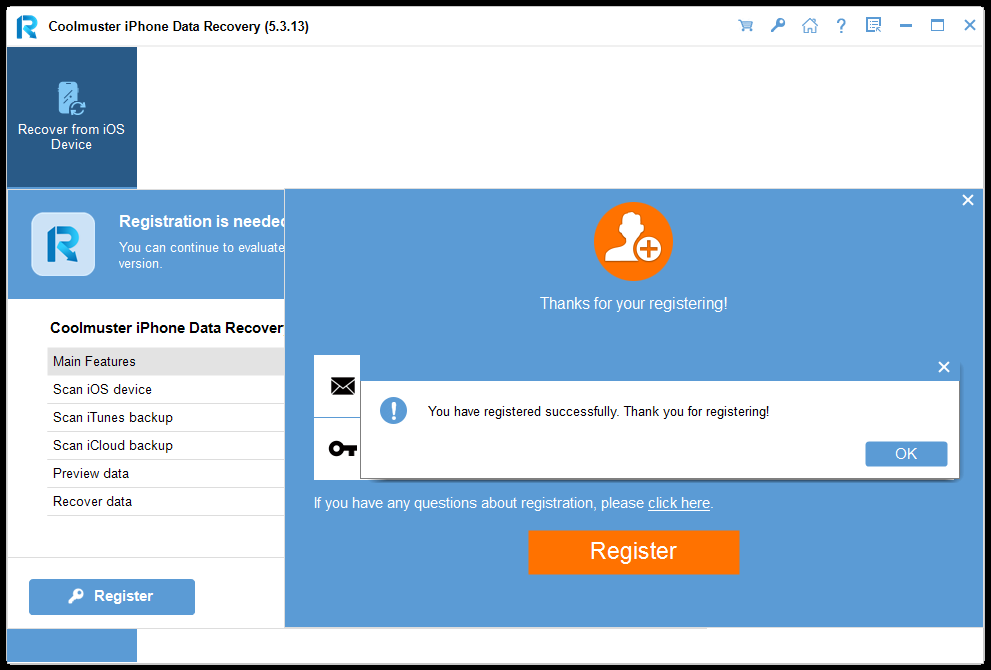
Task: Click the key license code icon
Action: (x=342, y=449)
